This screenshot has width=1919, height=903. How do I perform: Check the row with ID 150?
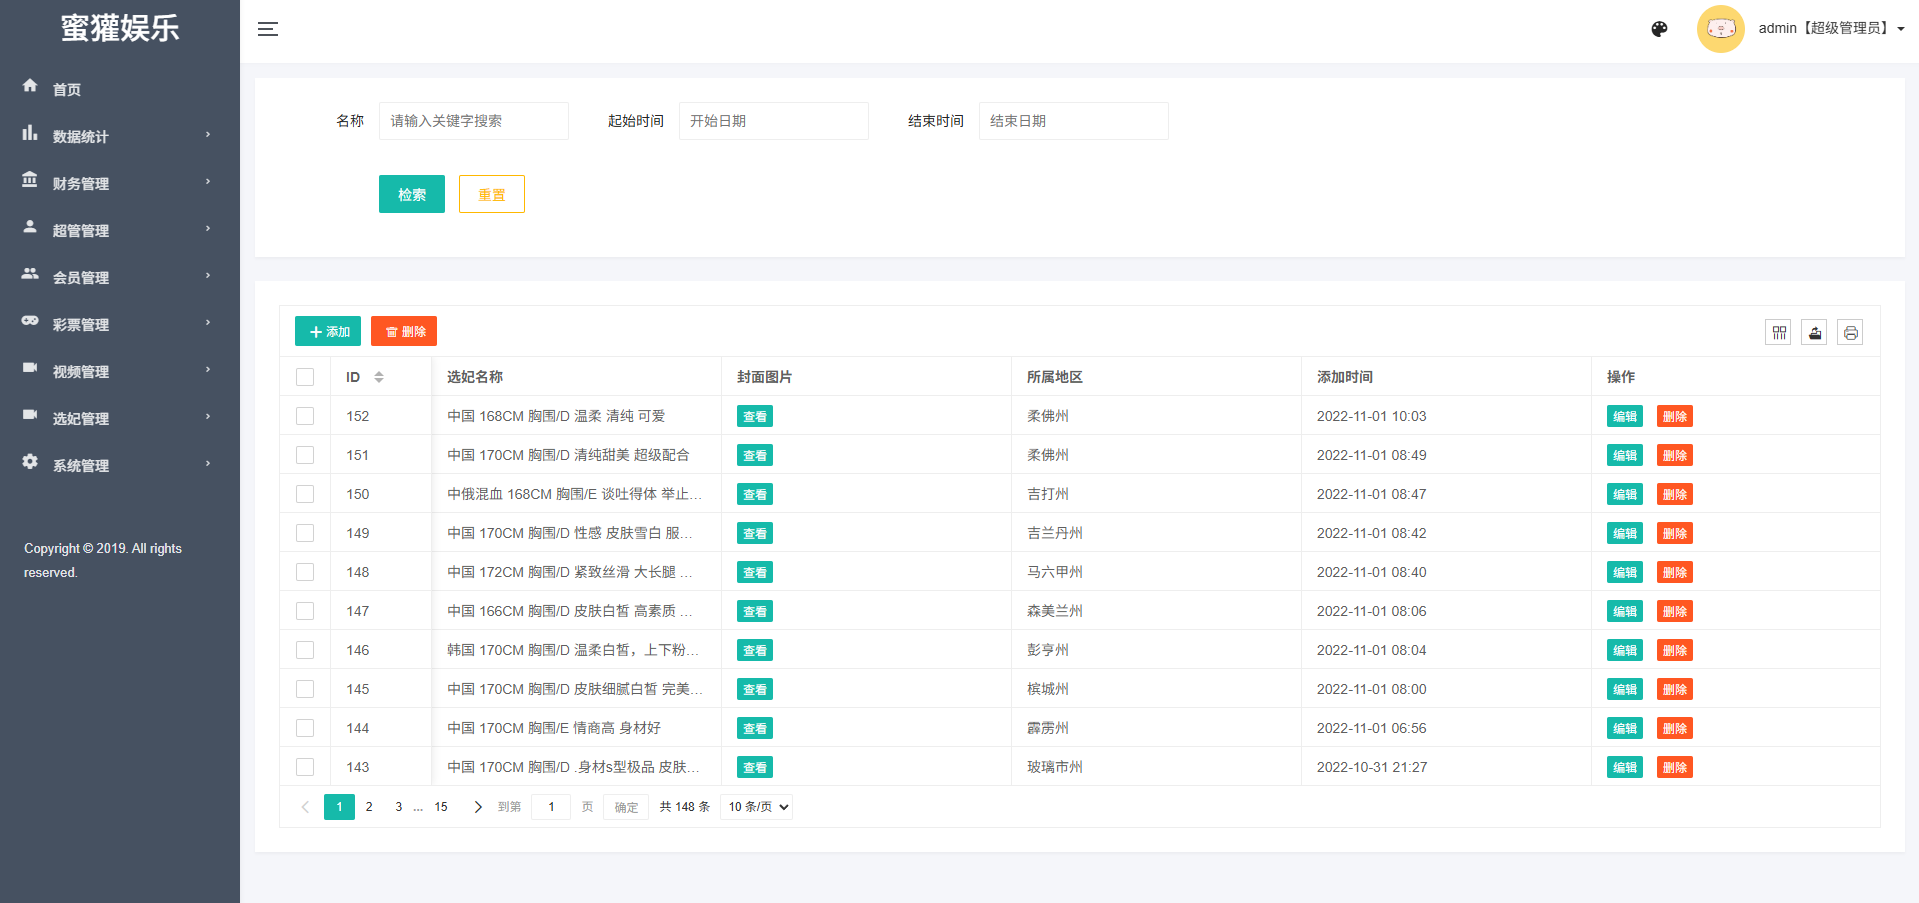[x=305, y=494]
